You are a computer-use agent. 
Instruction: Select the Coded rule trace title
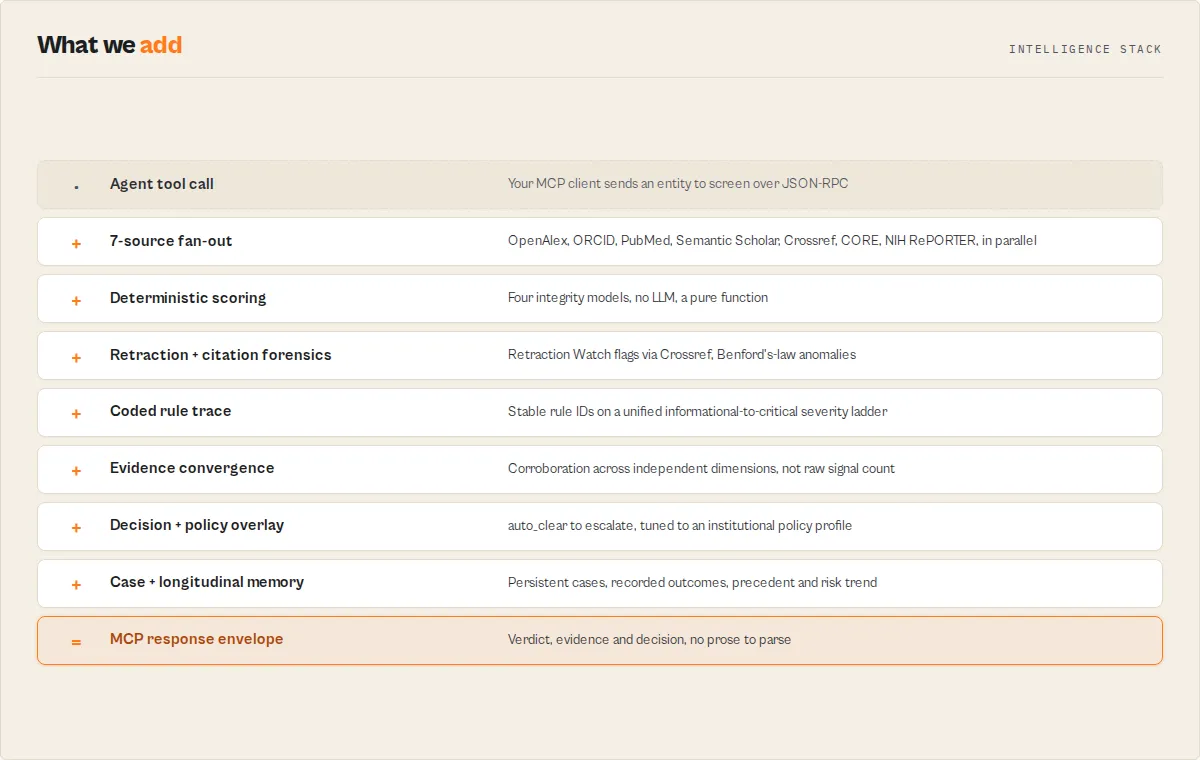click(171, 411)
